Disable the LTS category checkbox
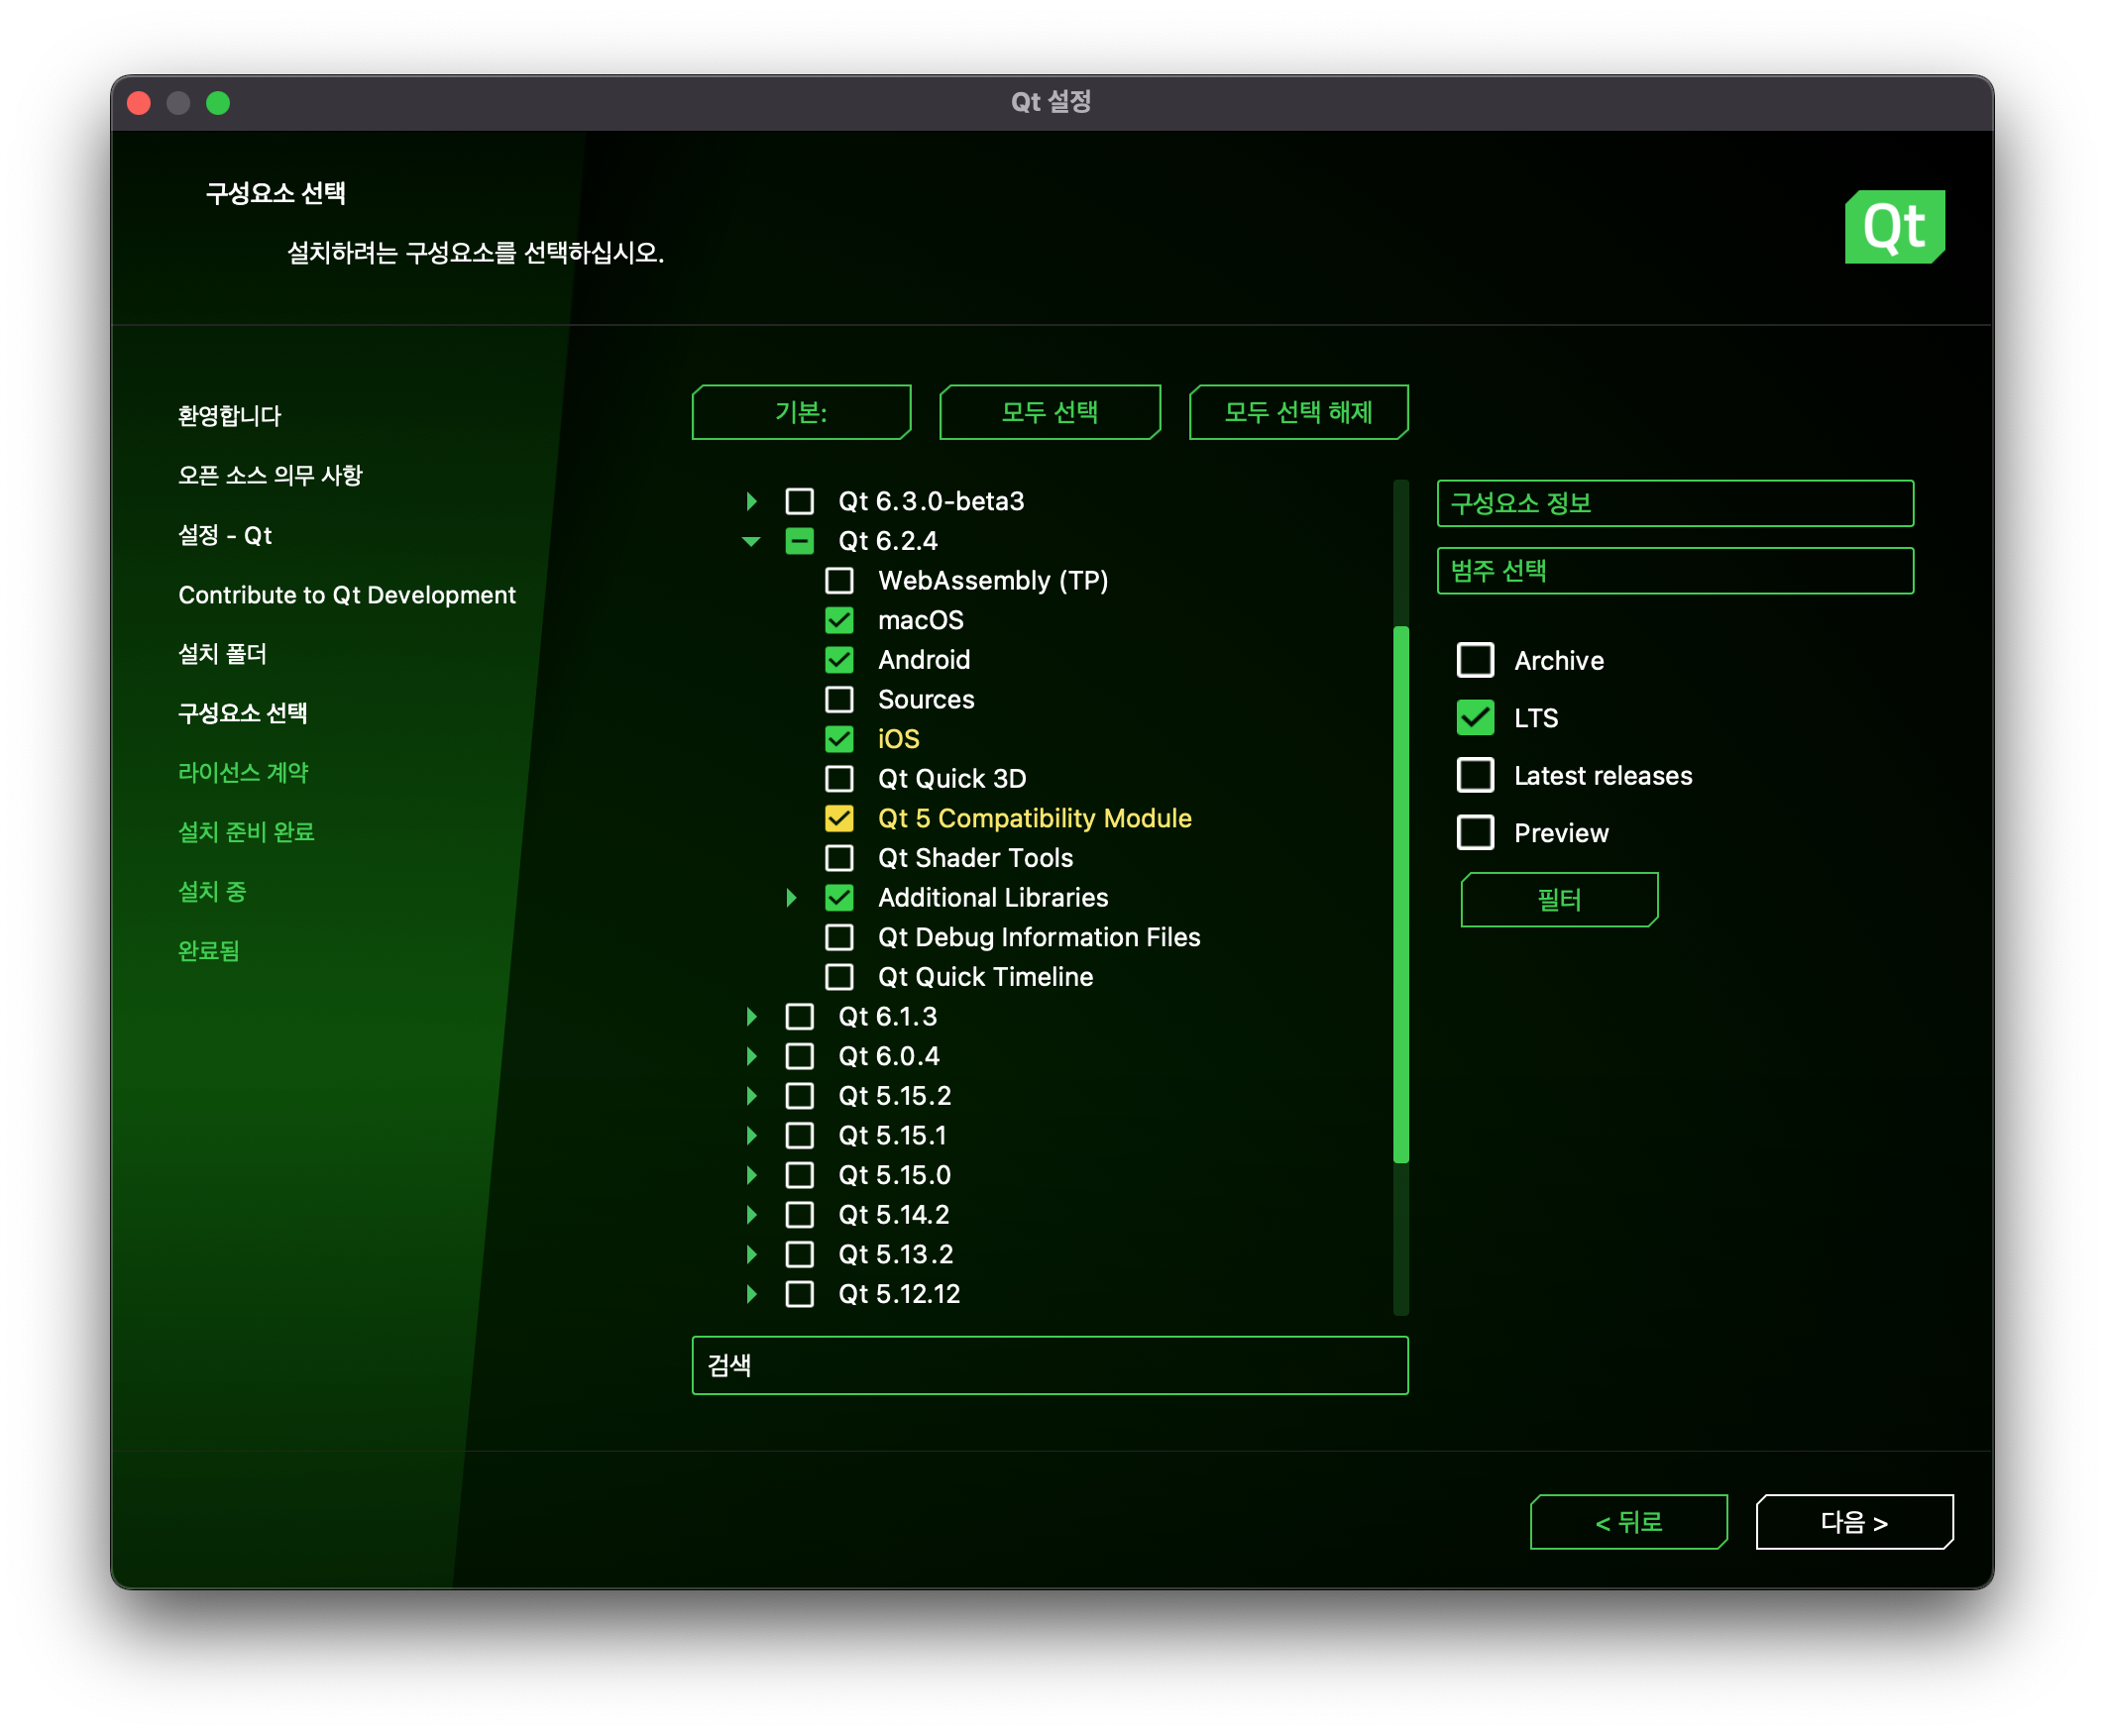 coord(1475,718)
